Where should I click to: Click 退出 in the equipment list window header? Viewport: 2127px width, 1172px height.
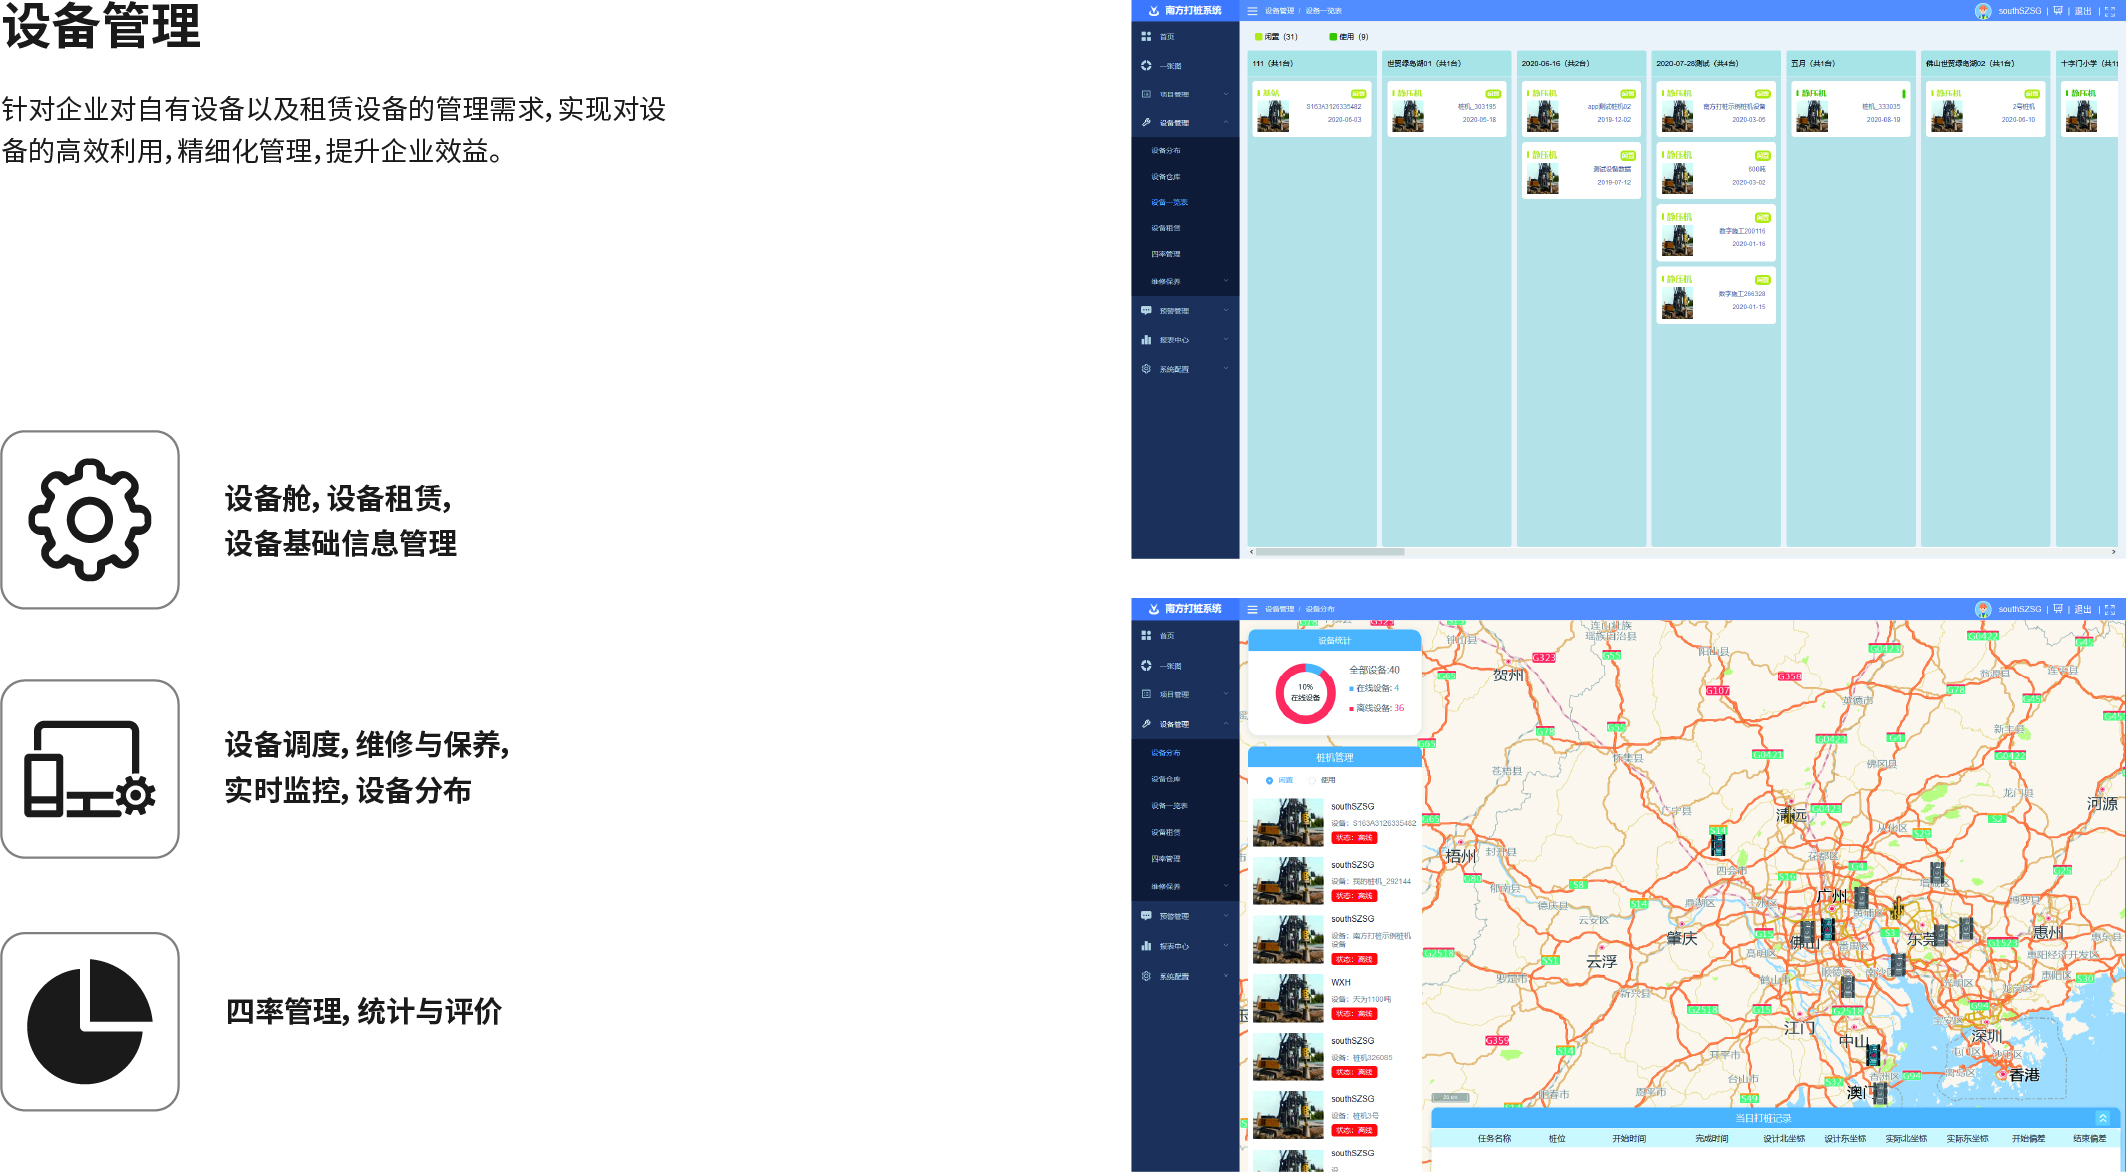[2083, 11]
